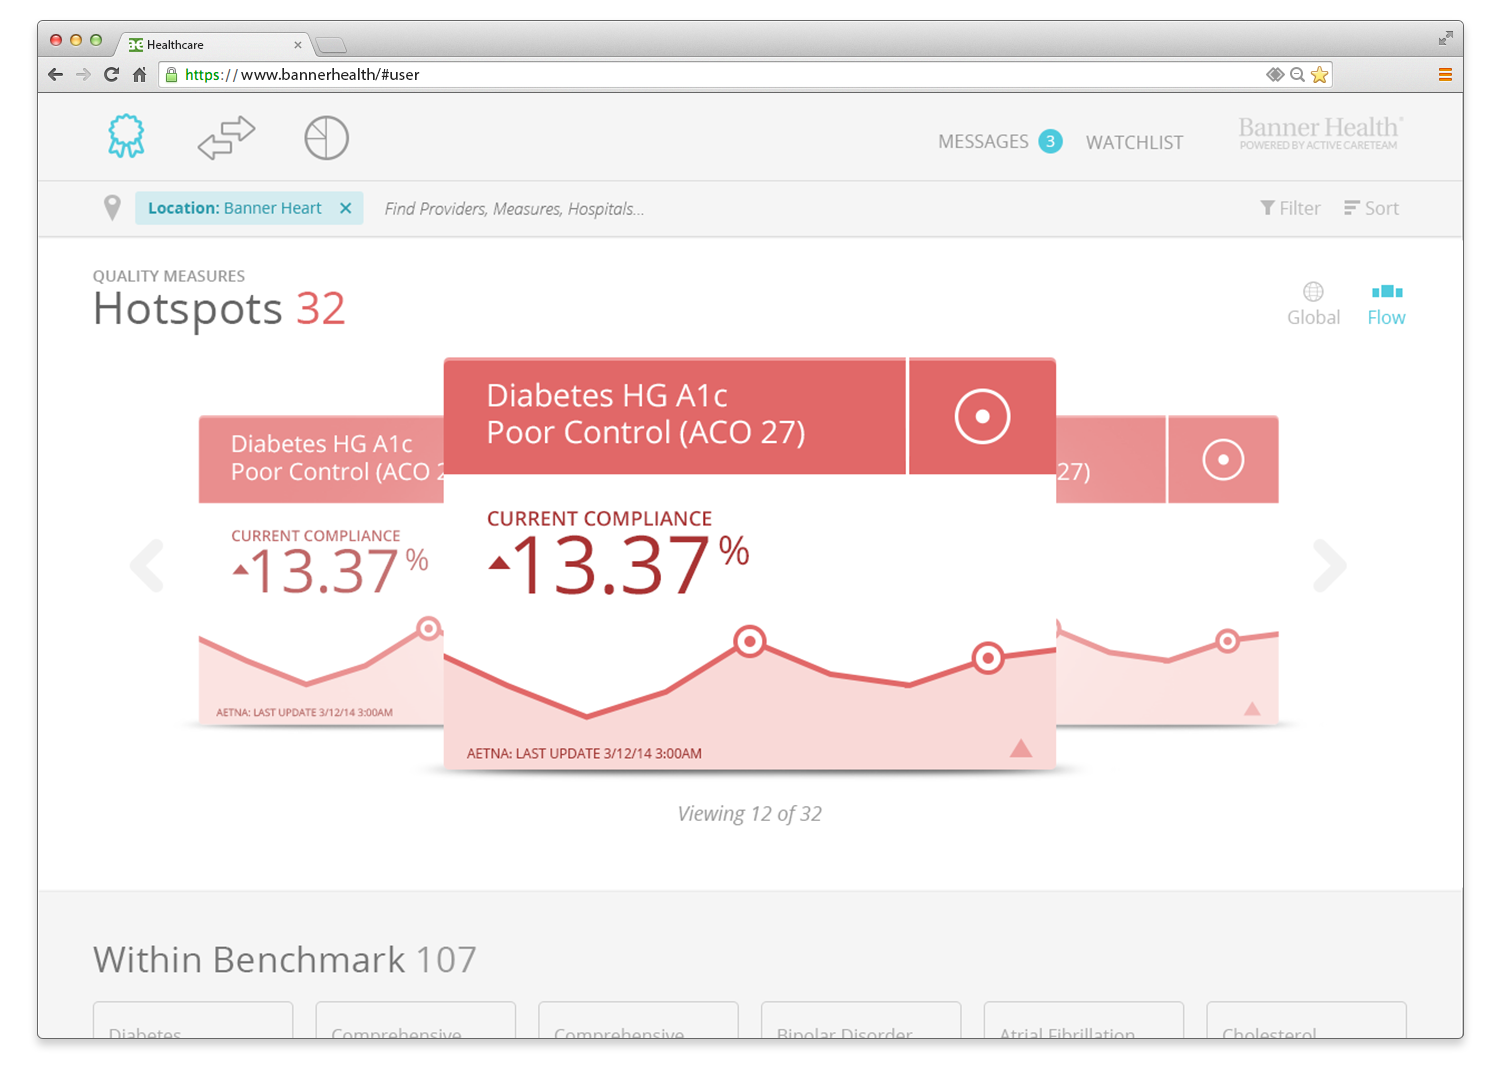Open the Diabetes benchmark card
Image resolution: width=1500 pixels, height=1070 pixels.
(x=193, y=1020)
